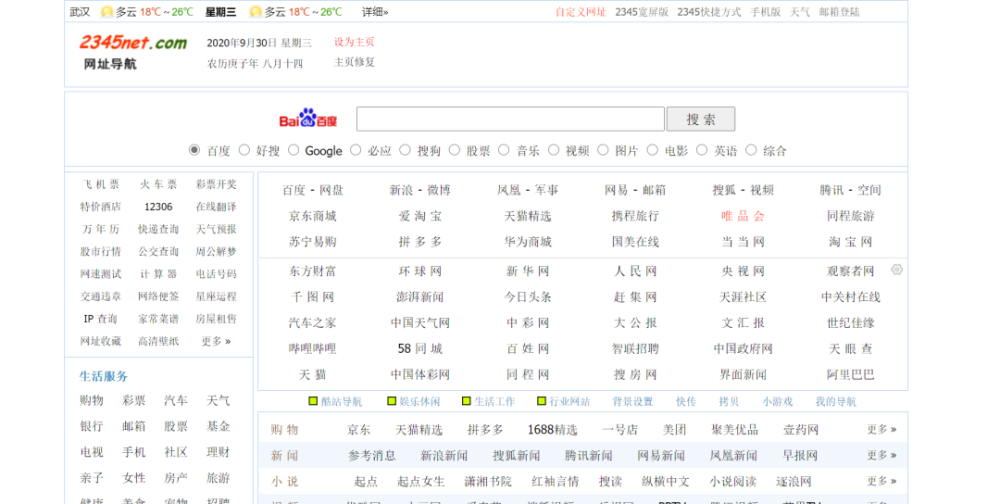Image resolution: width=1000 pixels, height=504 pixels.
Task: Open the 2345宽屏版 link
Action: [x=641, y=12]
